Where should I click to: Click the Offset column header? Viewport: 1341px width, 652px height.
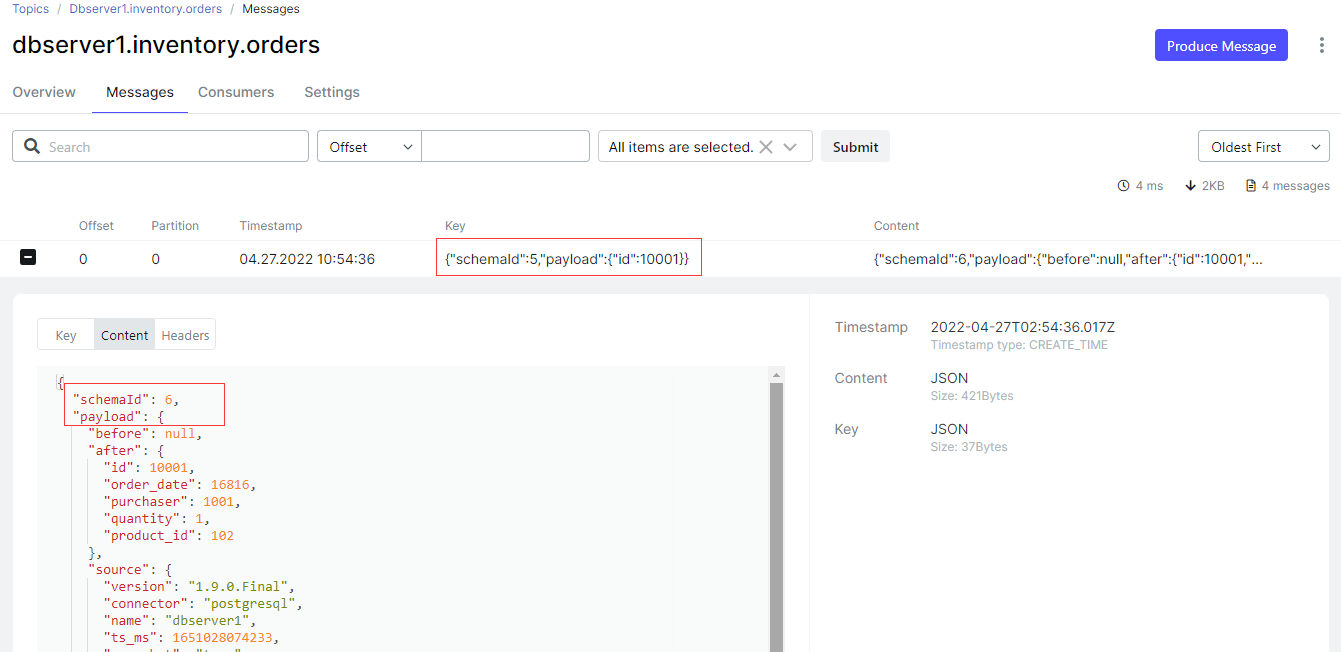click(x=97, y=226)
